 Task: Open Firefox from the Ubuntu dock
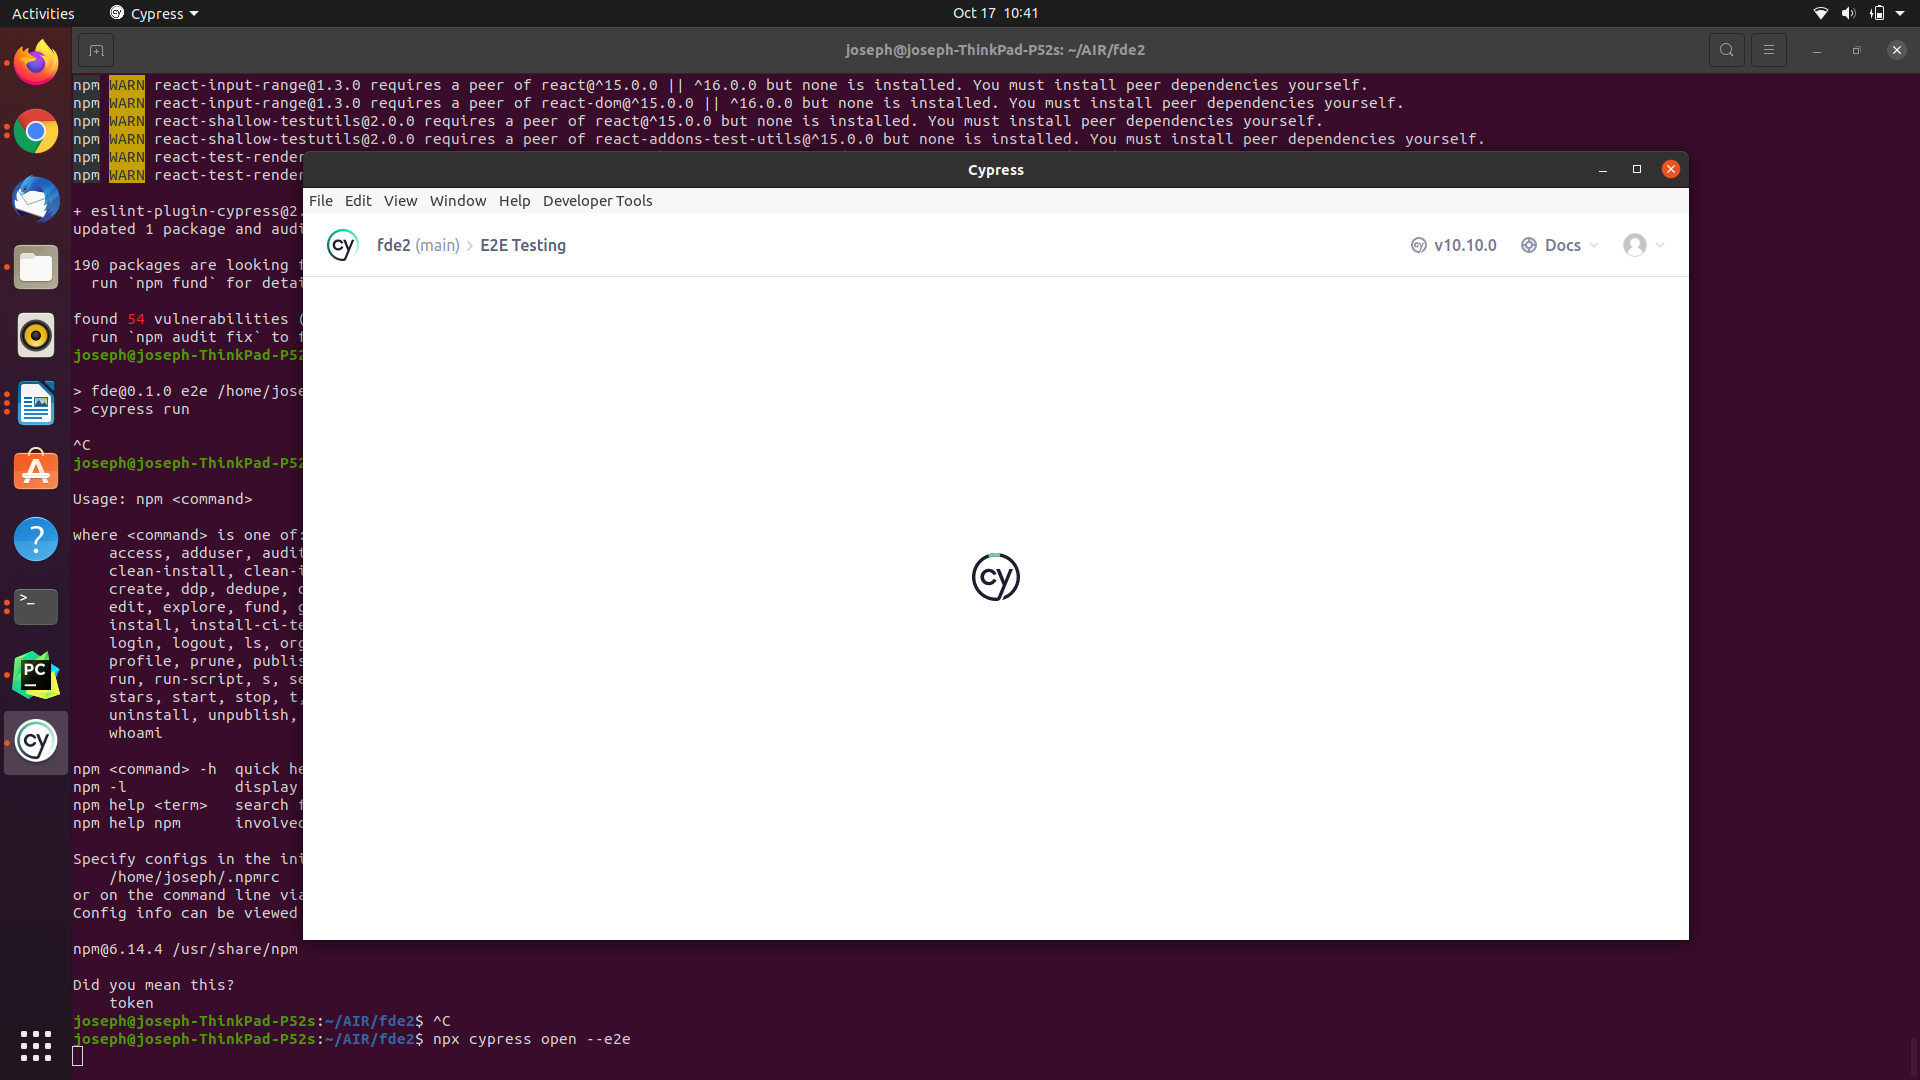[x=36, y=63]
